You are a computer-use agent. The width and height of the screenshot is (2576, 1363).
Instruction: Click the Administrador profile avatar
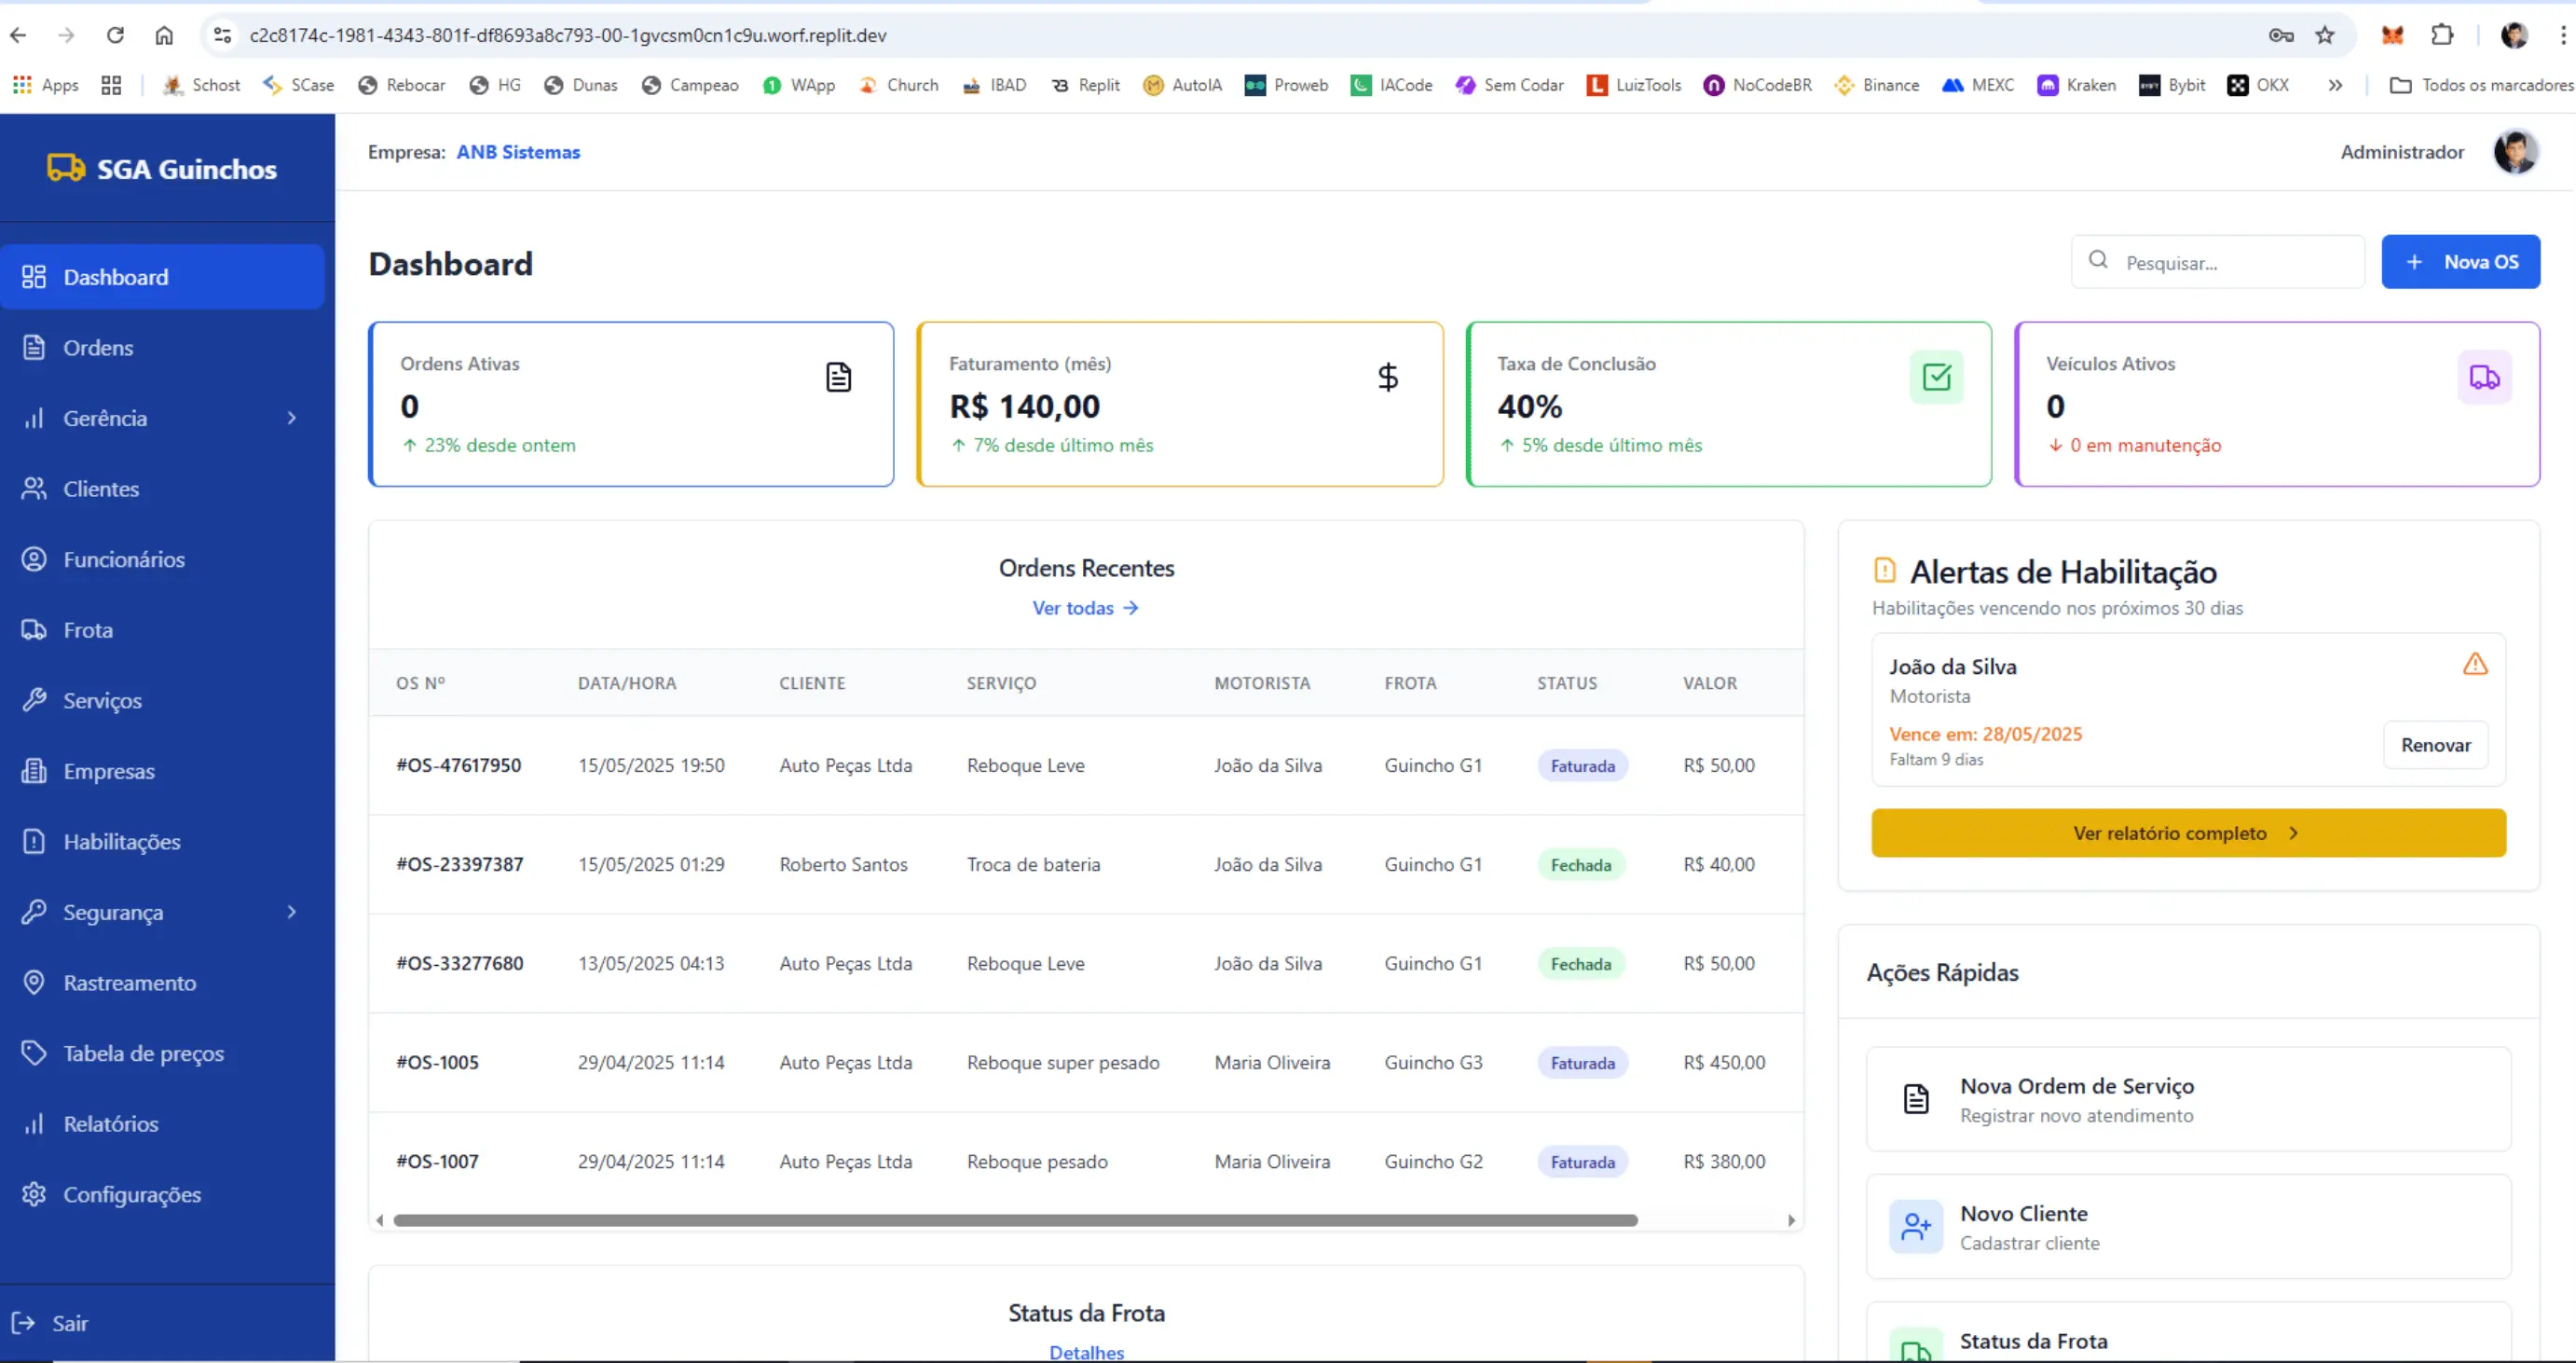click(x=2514, y=152)
